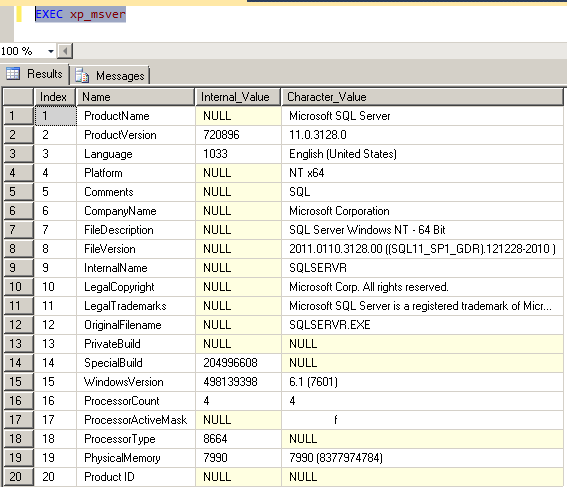Click the 11.0.3128.0 cell
Screen dimensions: 567x487
pyautogui.click(x=422, y=135)
